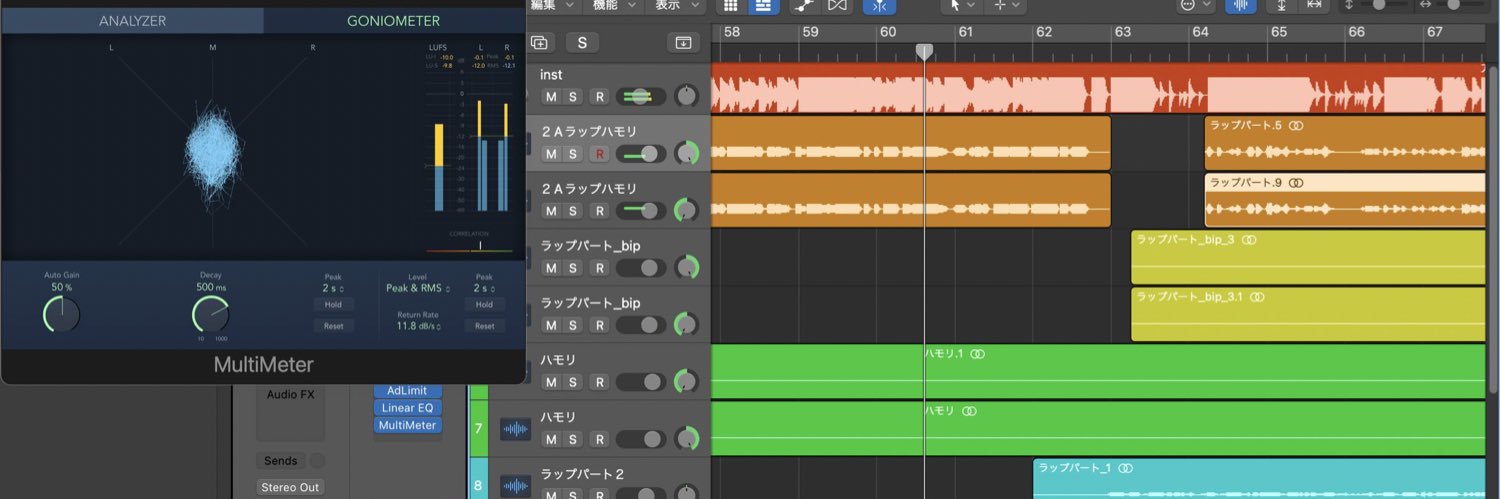Click duplicate track icon above track headers
The height and width of the screenshot is (499, 1500).
click(540, 42)
